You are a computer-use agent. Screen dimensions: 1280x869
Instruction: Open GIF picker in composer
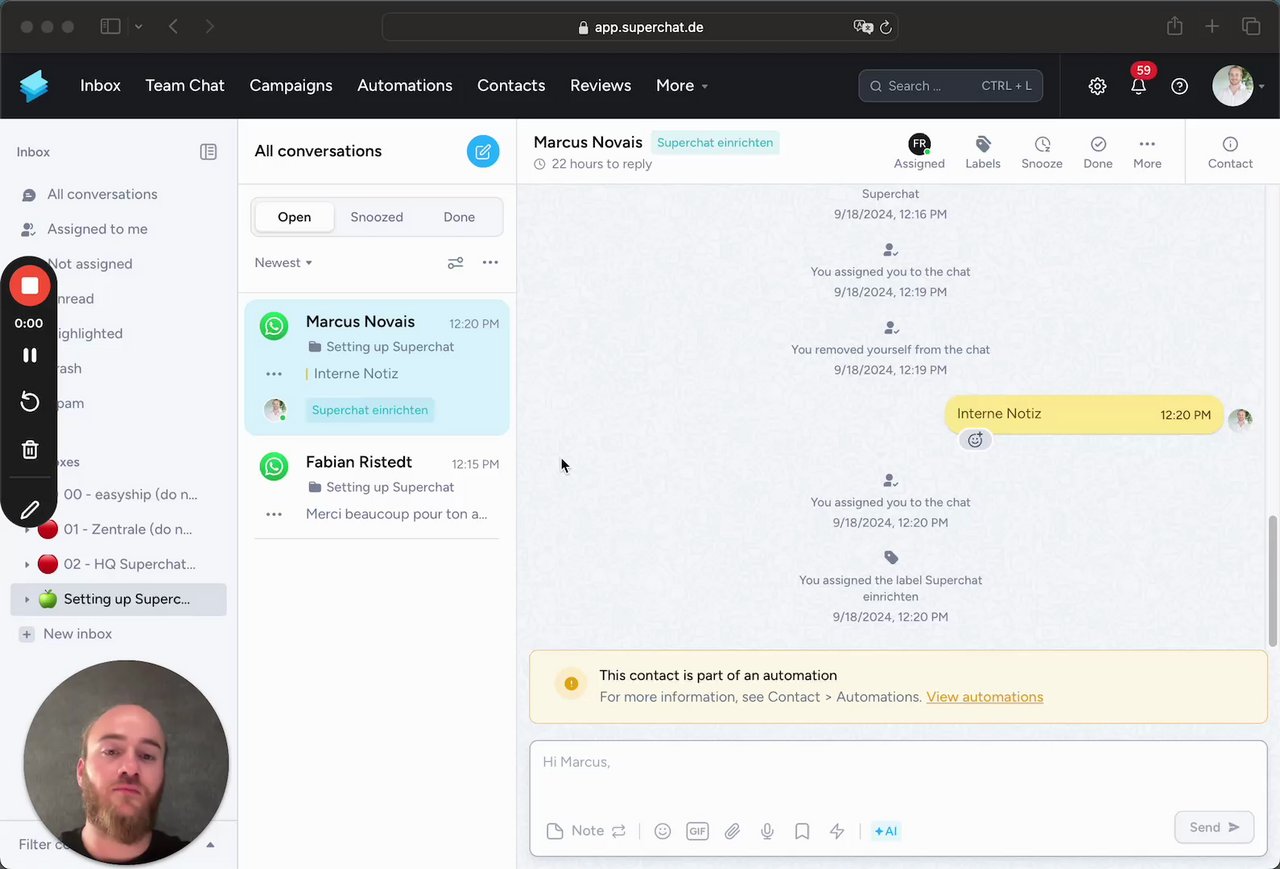(x=697, y=830)
